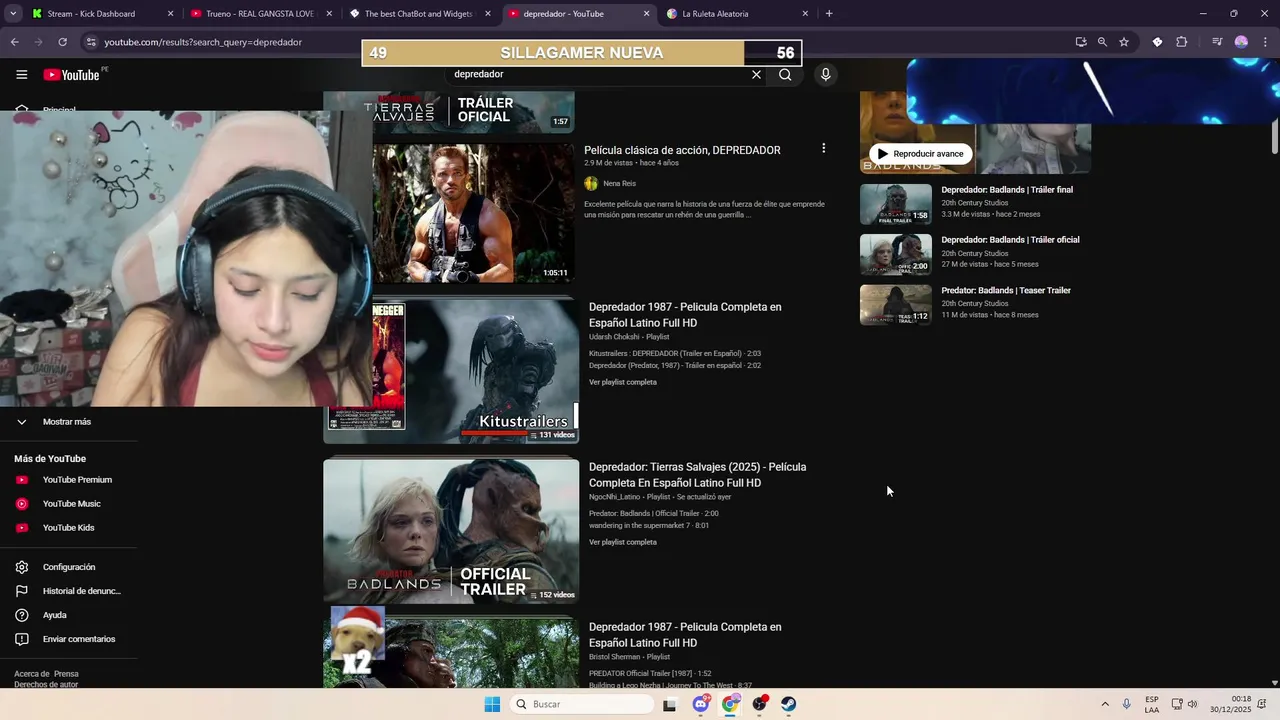
Task: Open the tab search dropdown arrow
Action: (x=13, y=14)
